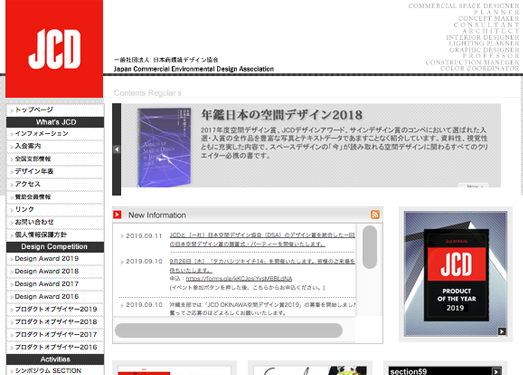The height and width of the screenshot is (375, 523).
Task: Open プロダクトオブザイヤー2019 link
Action: click(55, 309)
